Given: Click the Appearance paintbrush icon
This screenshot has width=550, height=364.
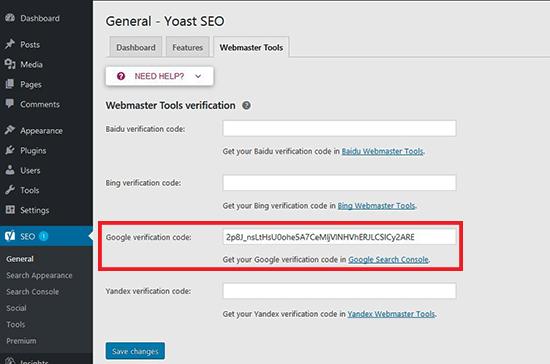Looking at the screenshot, I should pos(10,130).
